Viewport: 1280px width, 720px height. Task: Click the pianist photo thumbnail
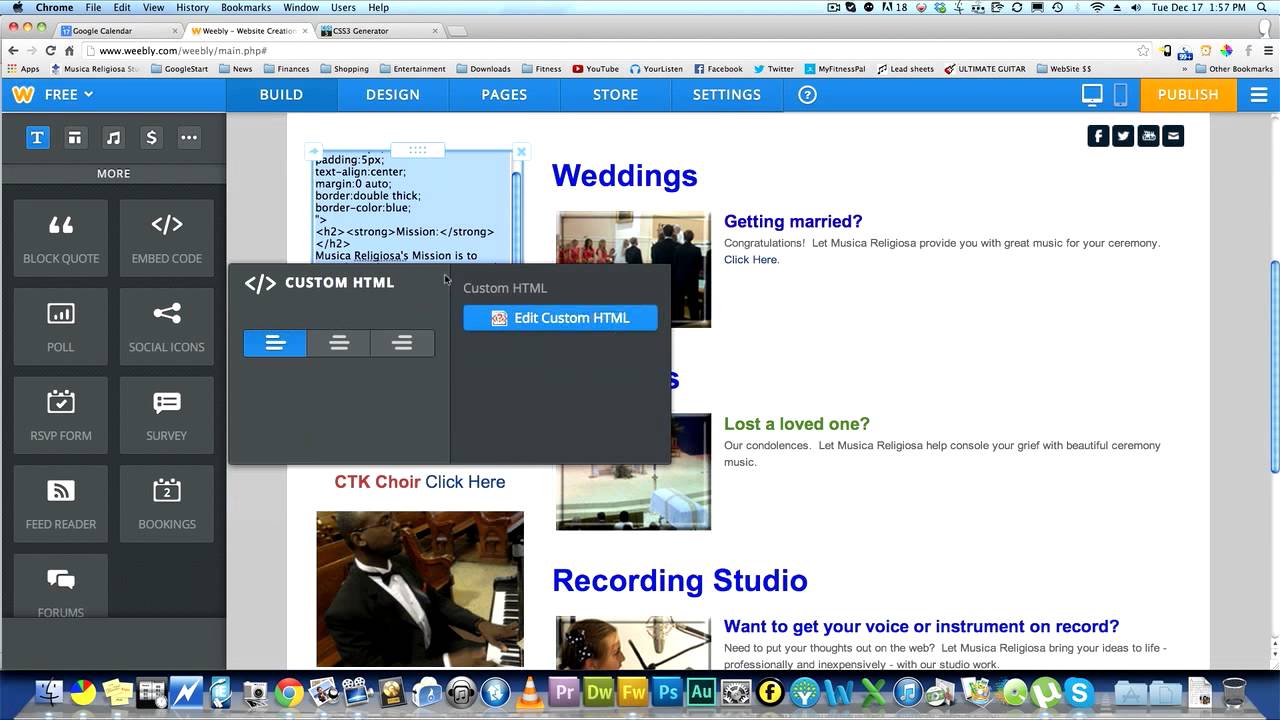420,589
